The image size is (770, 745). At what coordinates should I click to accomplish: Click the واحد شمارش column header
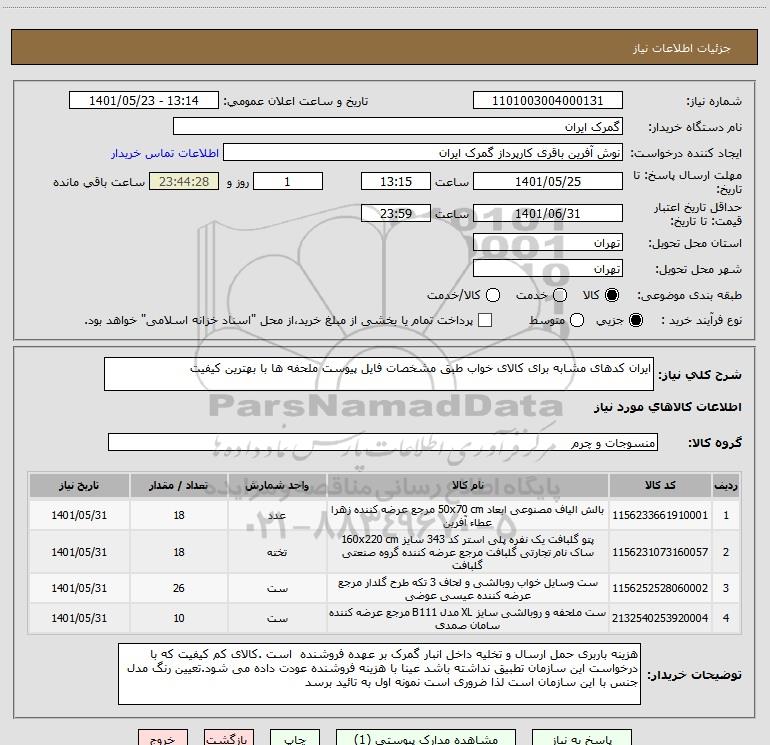pos(277,485)
